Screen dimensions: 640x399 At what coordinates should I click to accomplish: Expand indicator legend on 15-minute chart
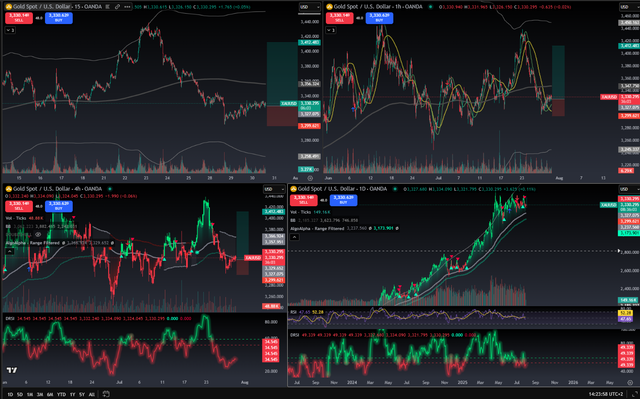coord(10,30)
